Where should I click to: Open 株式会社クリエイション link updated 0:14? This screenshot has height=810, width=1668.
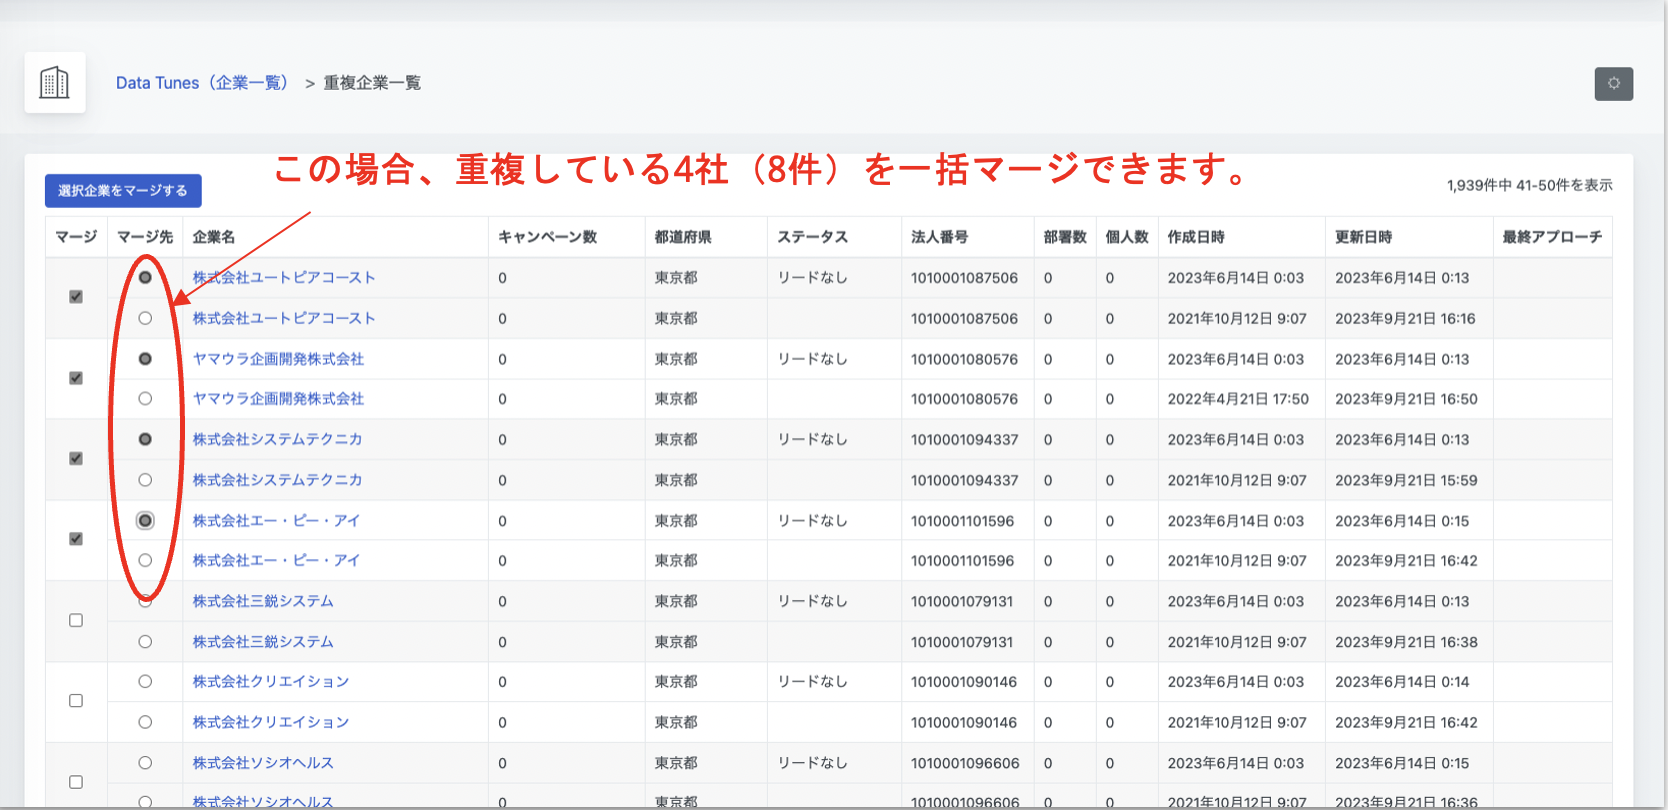(271, 682)
